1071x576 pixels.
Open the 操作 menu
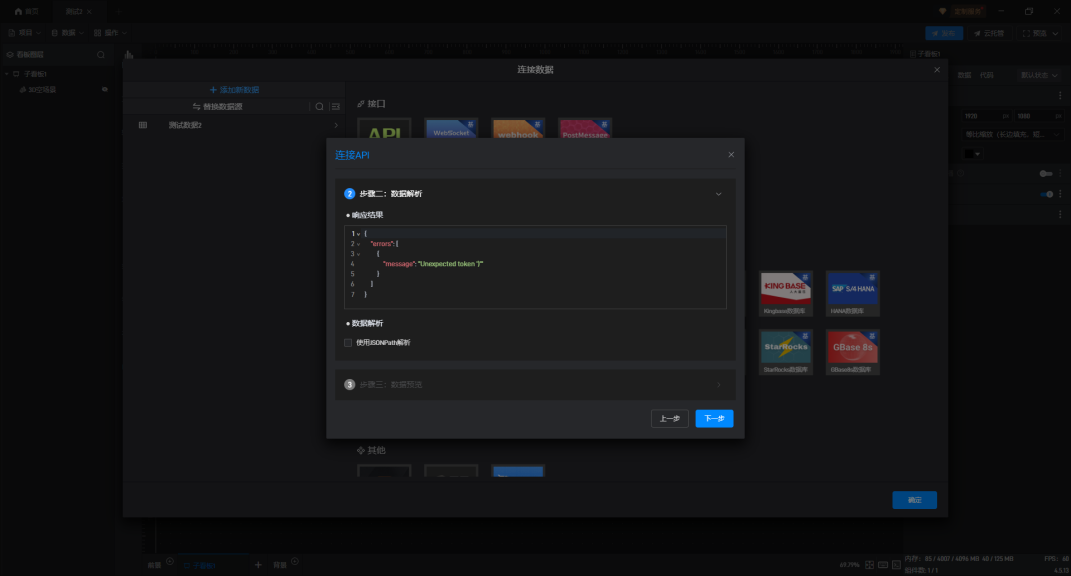click(x=110, y=33)
